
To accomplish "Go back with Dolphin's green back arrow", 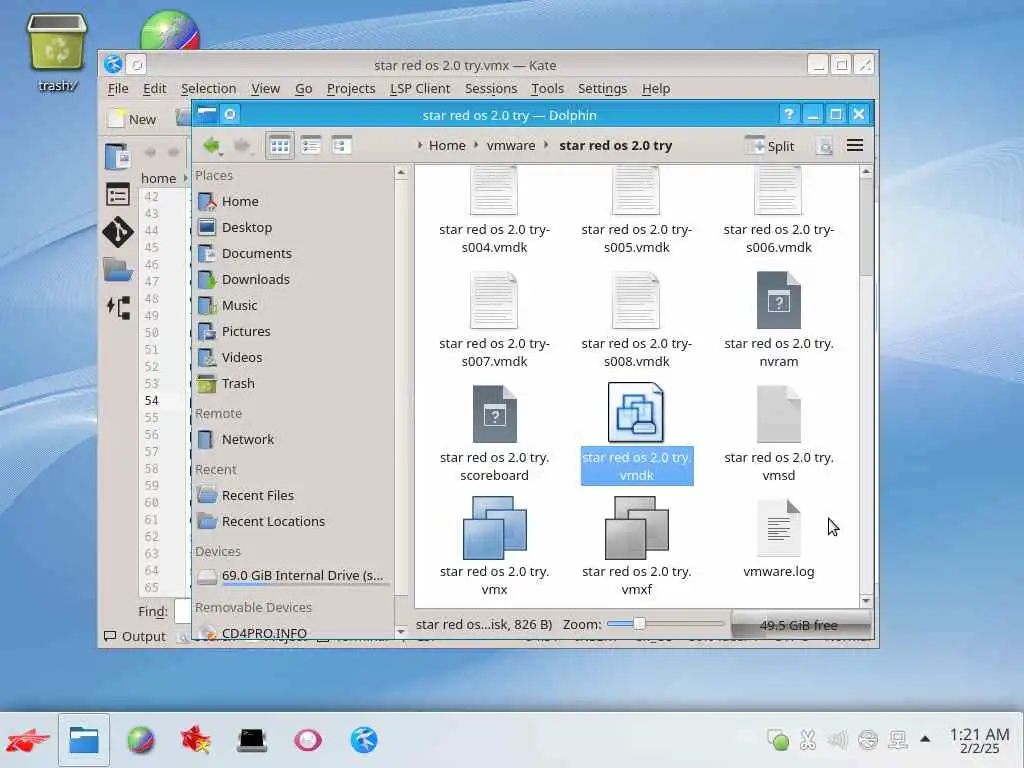I will coord(212,145).
